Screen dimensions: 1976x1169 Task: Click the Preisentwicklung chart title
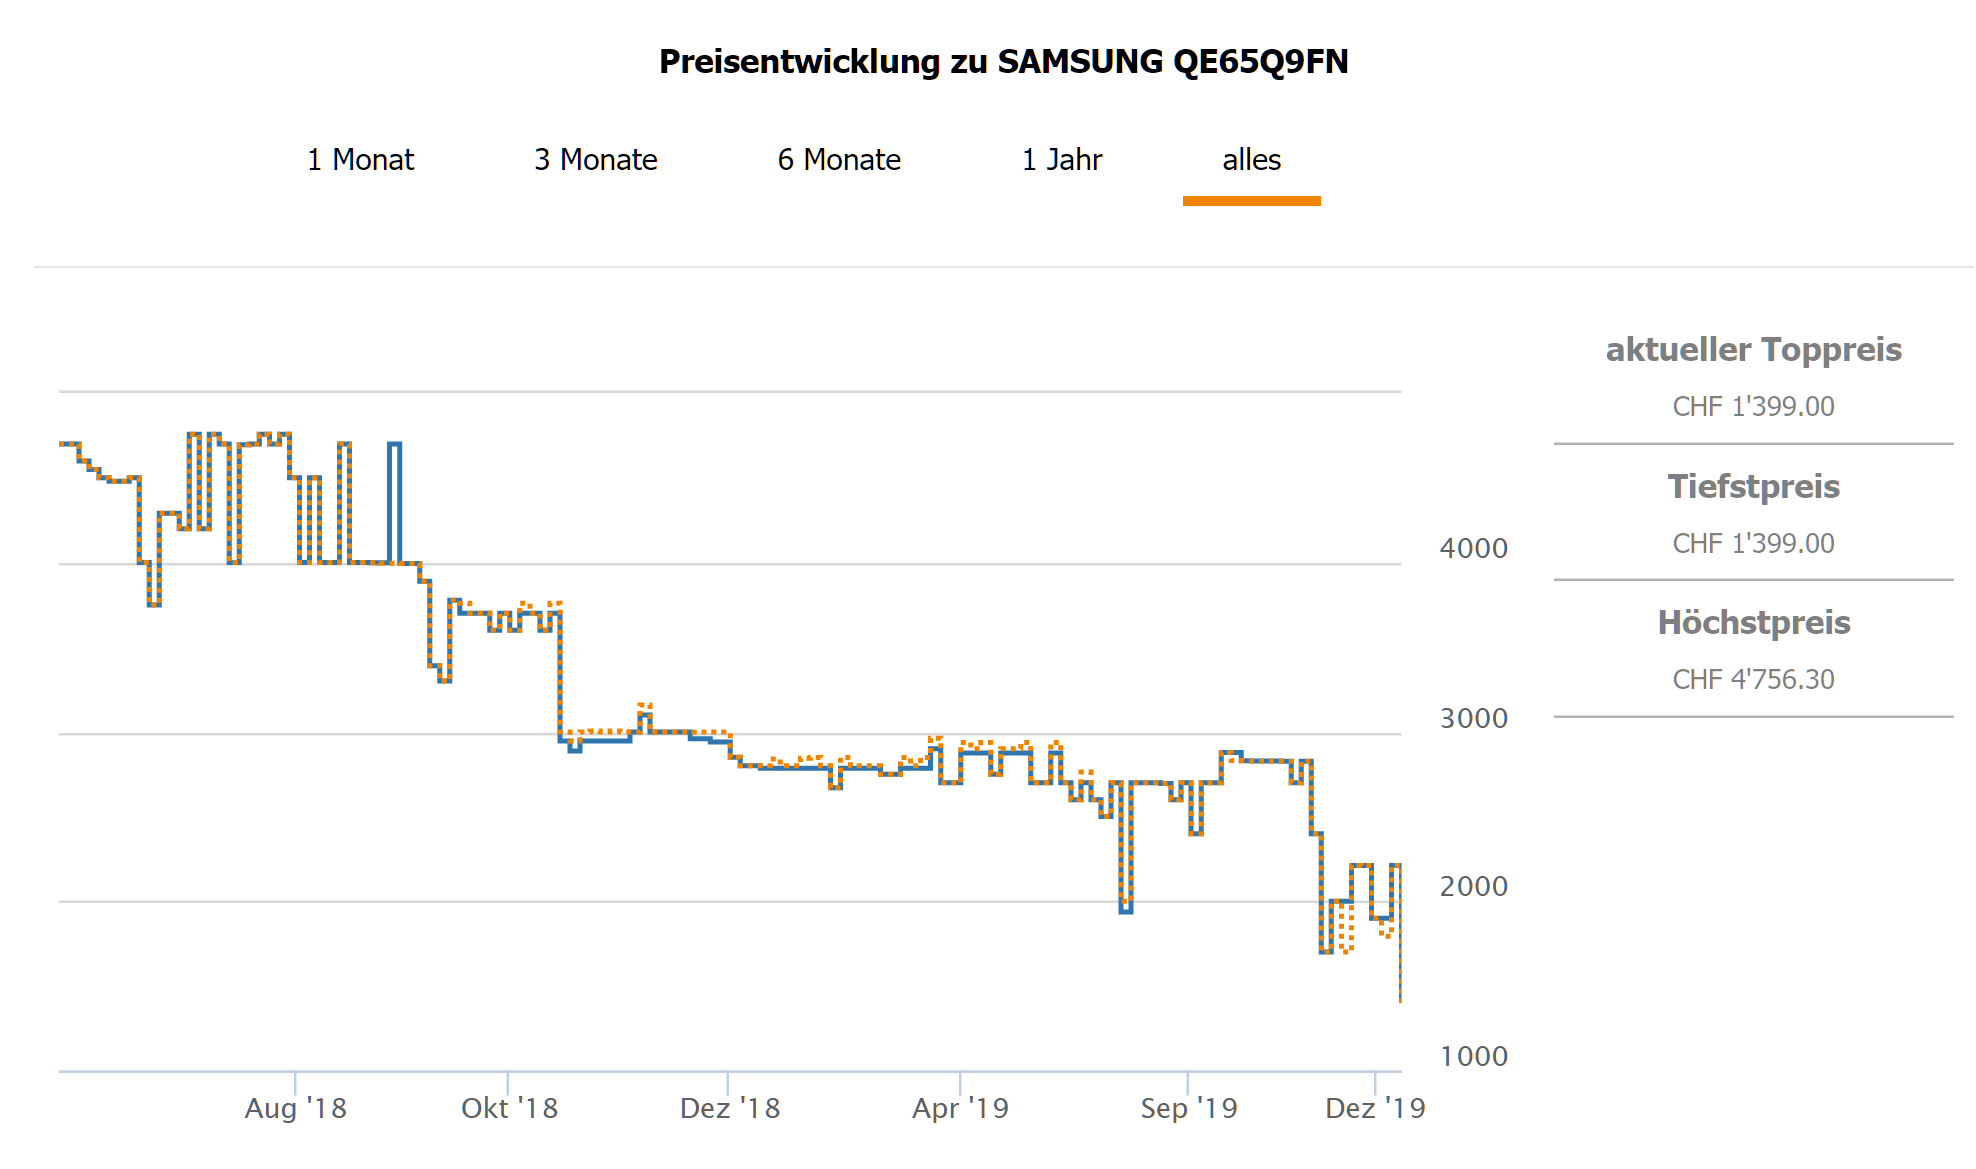[x=1003, y=62]
